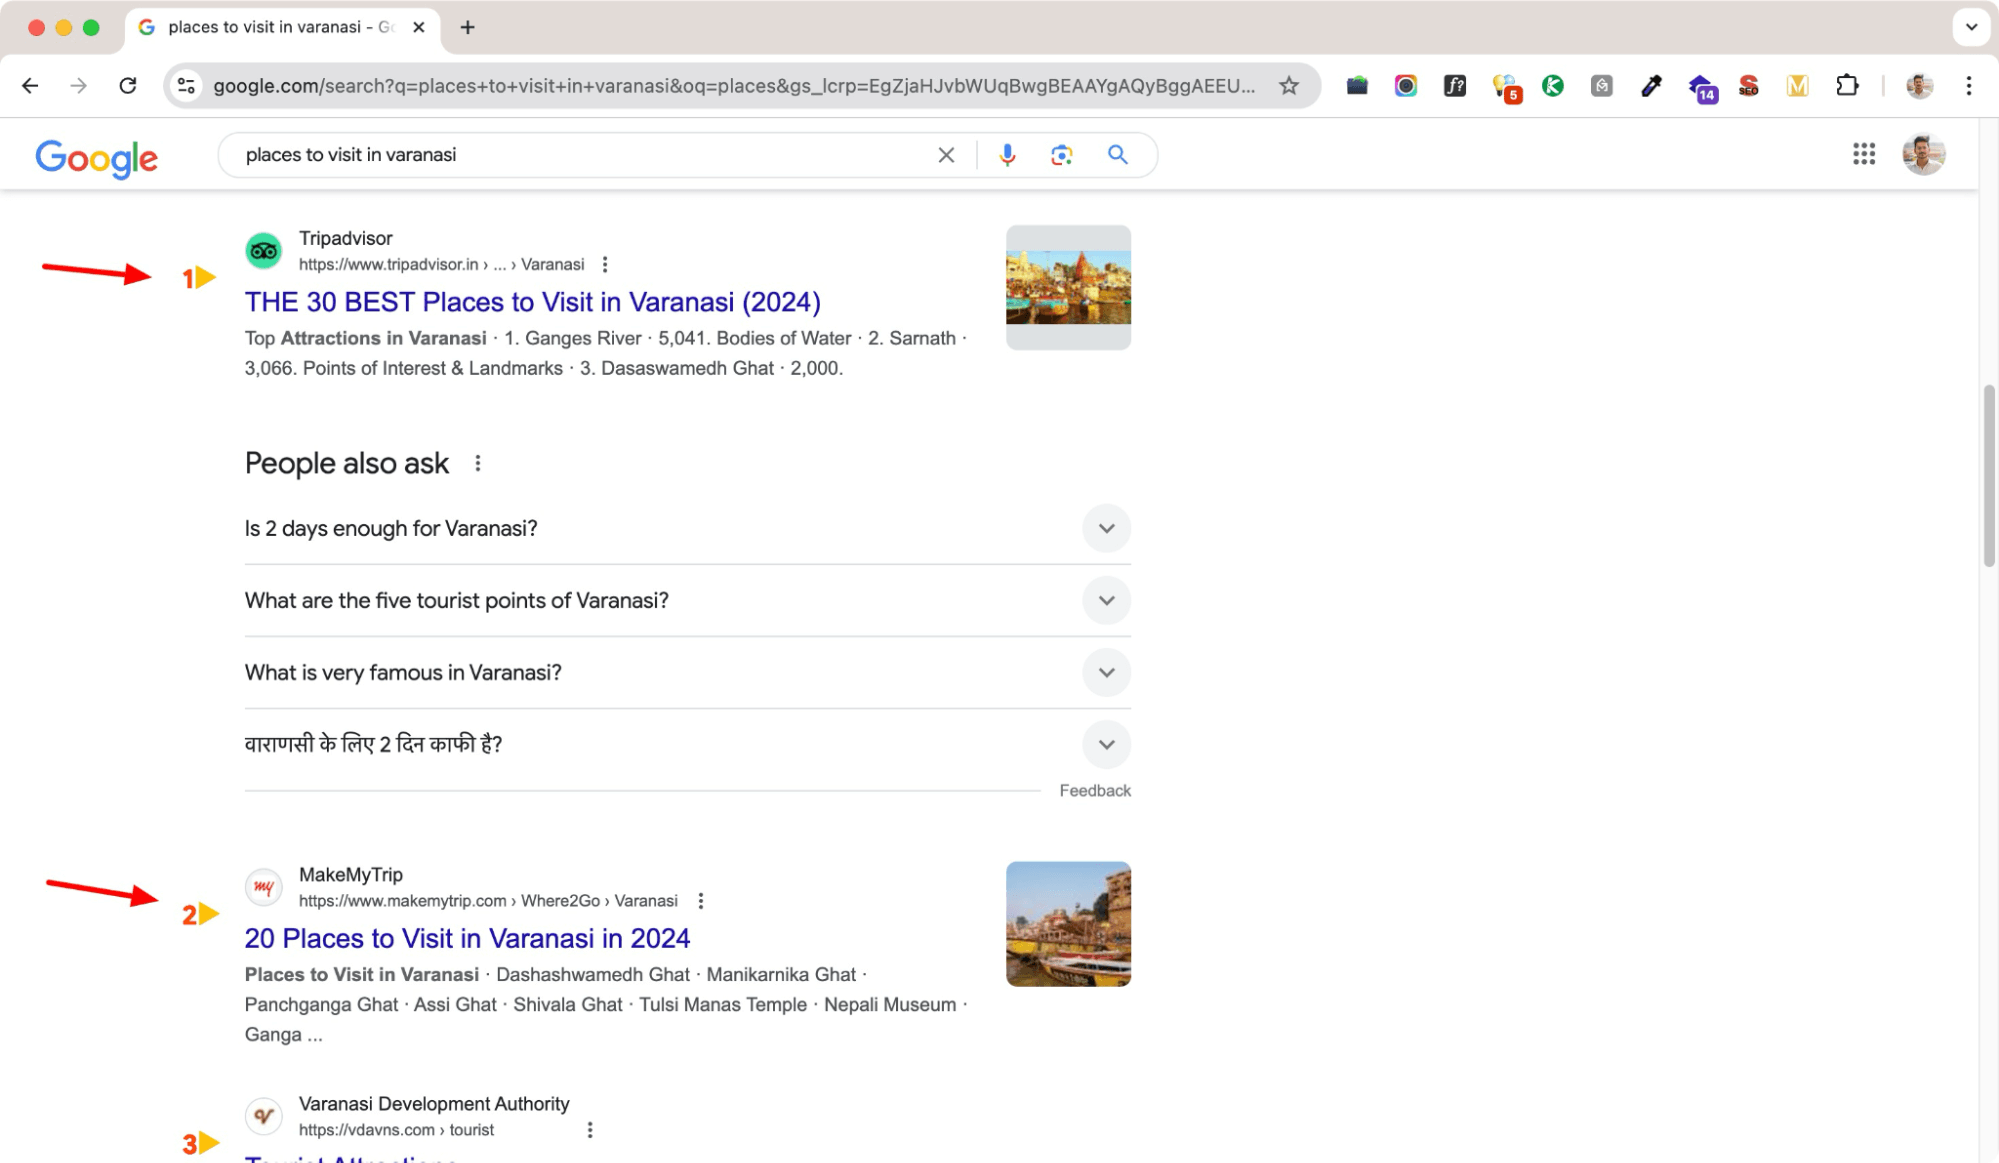Open Google Lens image search
This screenshot has height=1163, width=1999.
(x=1061, y=154)
